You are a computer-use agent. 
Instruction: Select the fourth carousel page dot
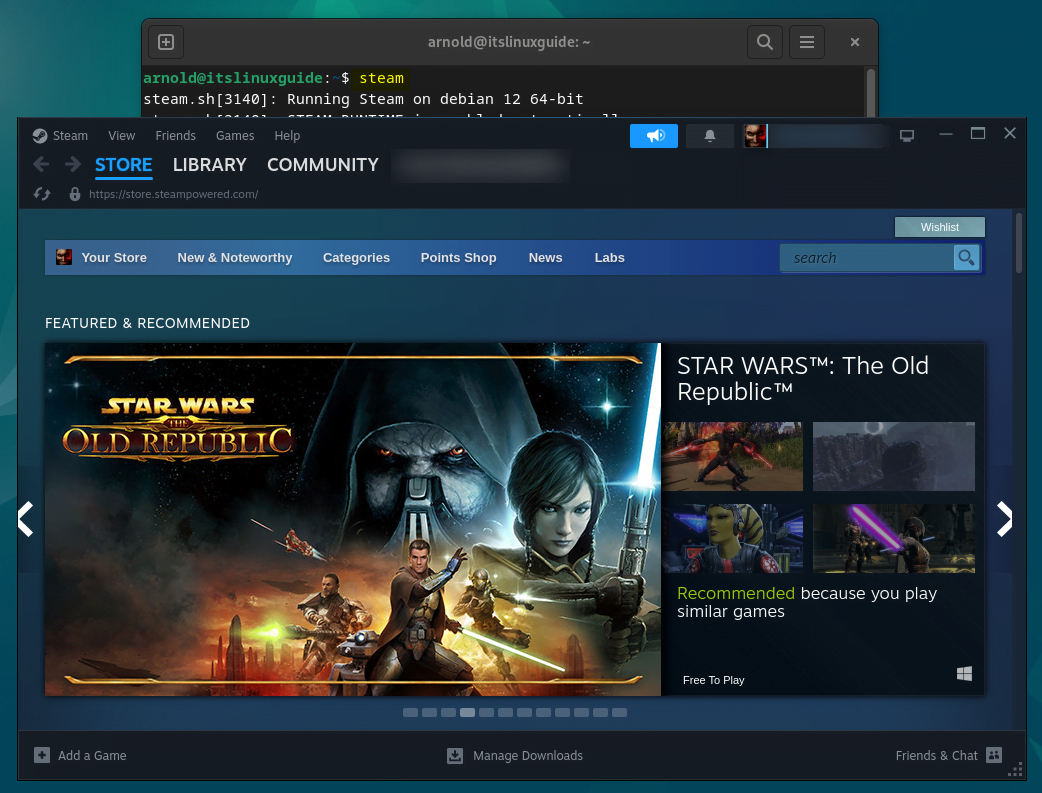coord(468,713)
